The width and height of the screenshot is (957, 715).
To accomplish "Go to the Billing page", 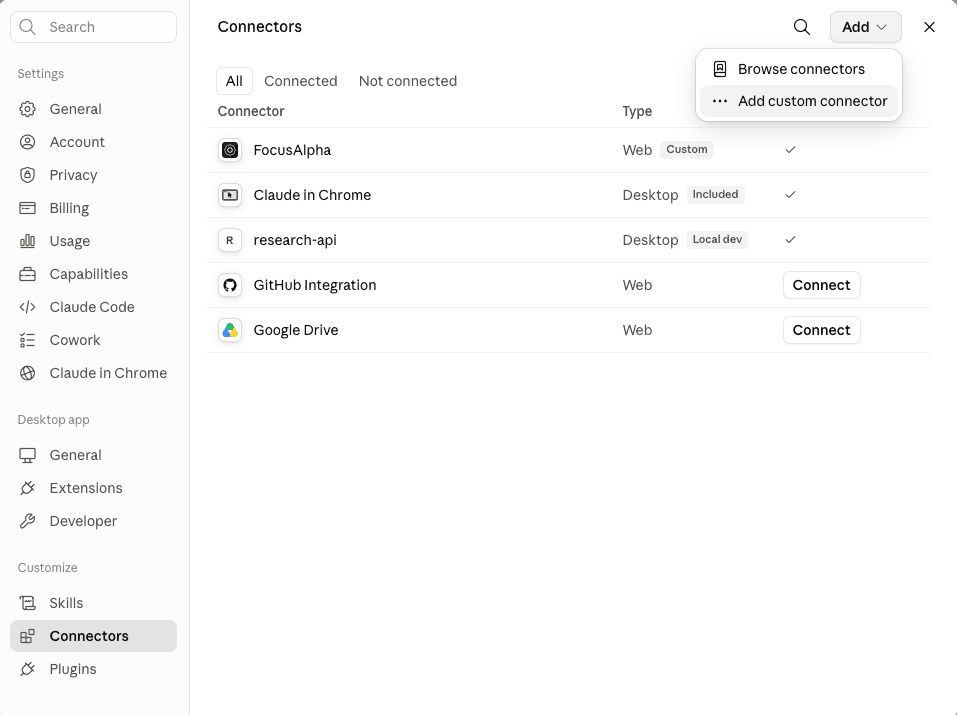I will click(x=93, y=208).
